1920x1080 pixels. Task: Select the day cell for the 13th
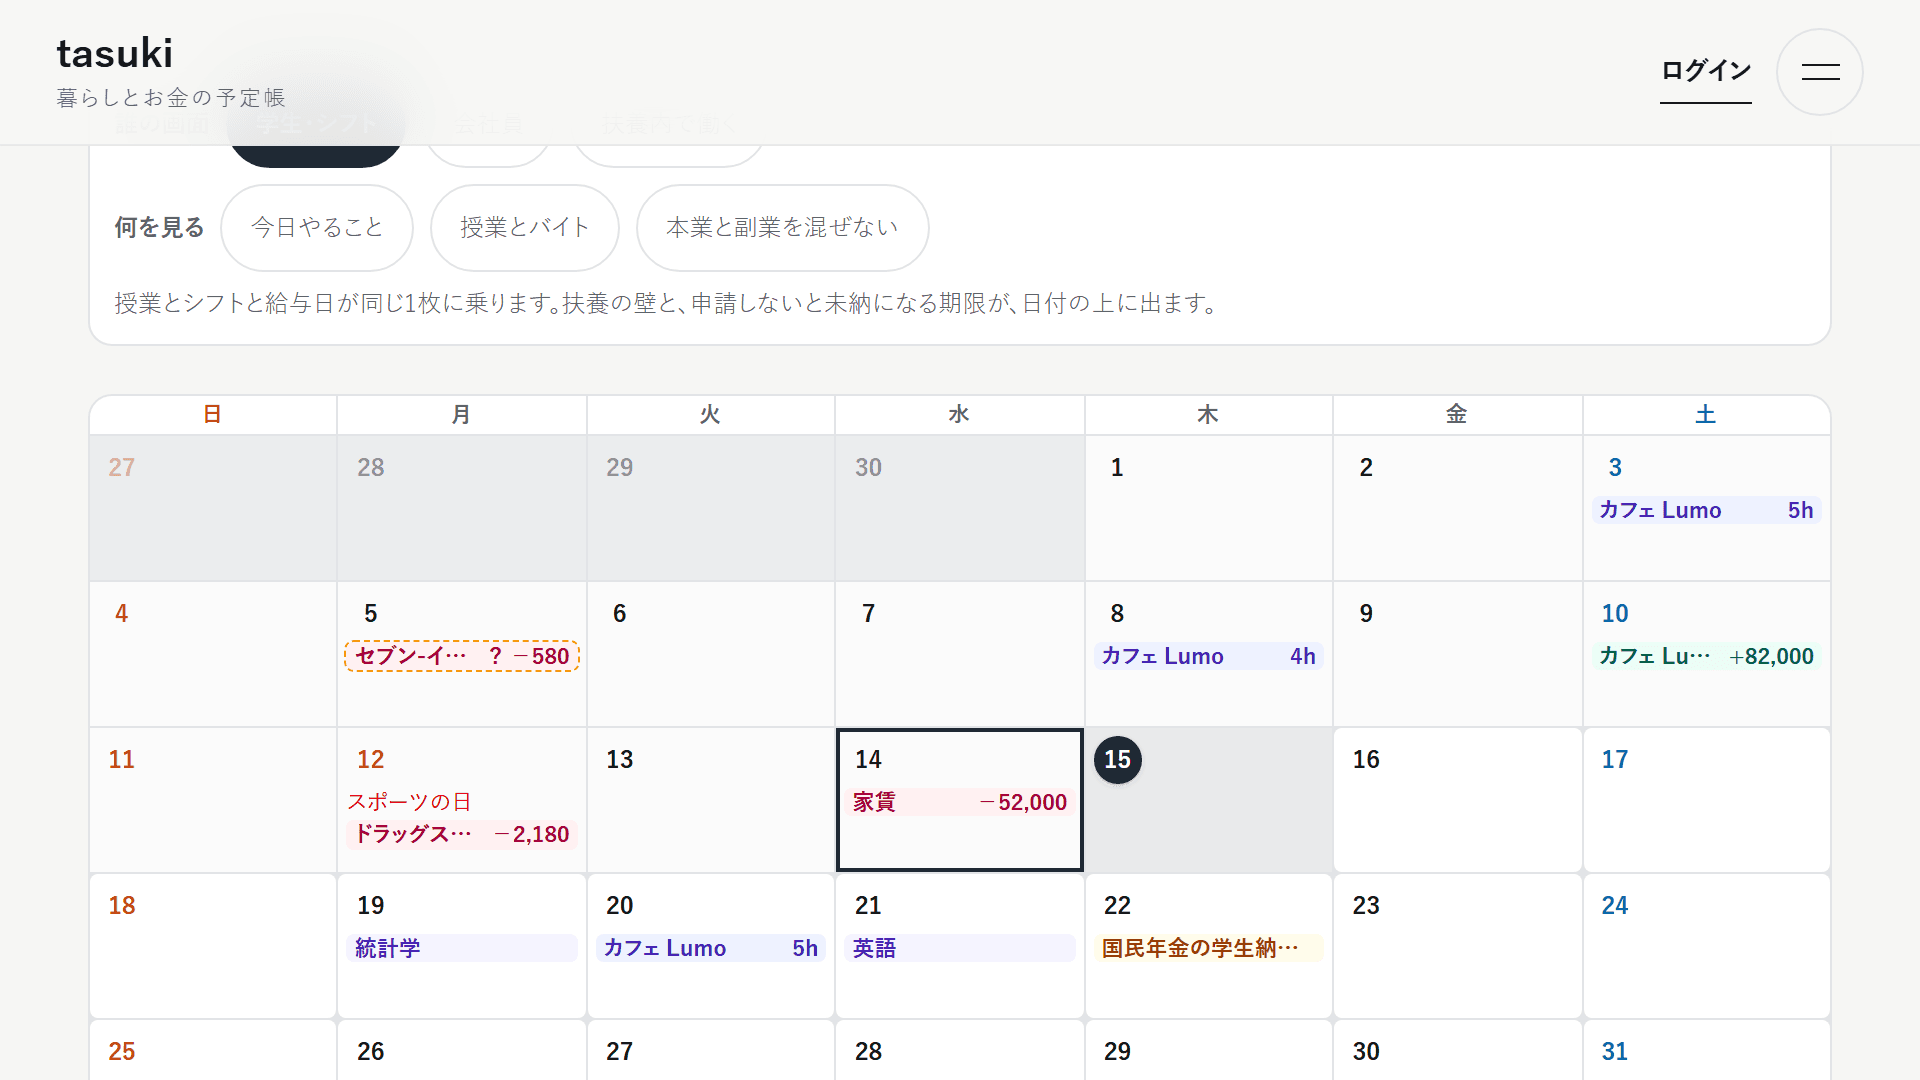tap(711, 800)
